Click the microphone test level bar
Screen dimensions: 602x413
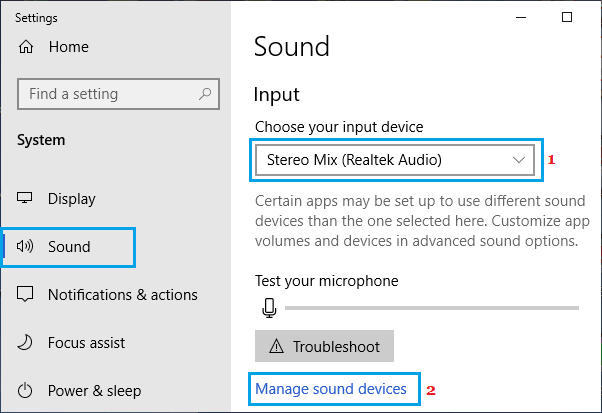[x=431, y=308]
